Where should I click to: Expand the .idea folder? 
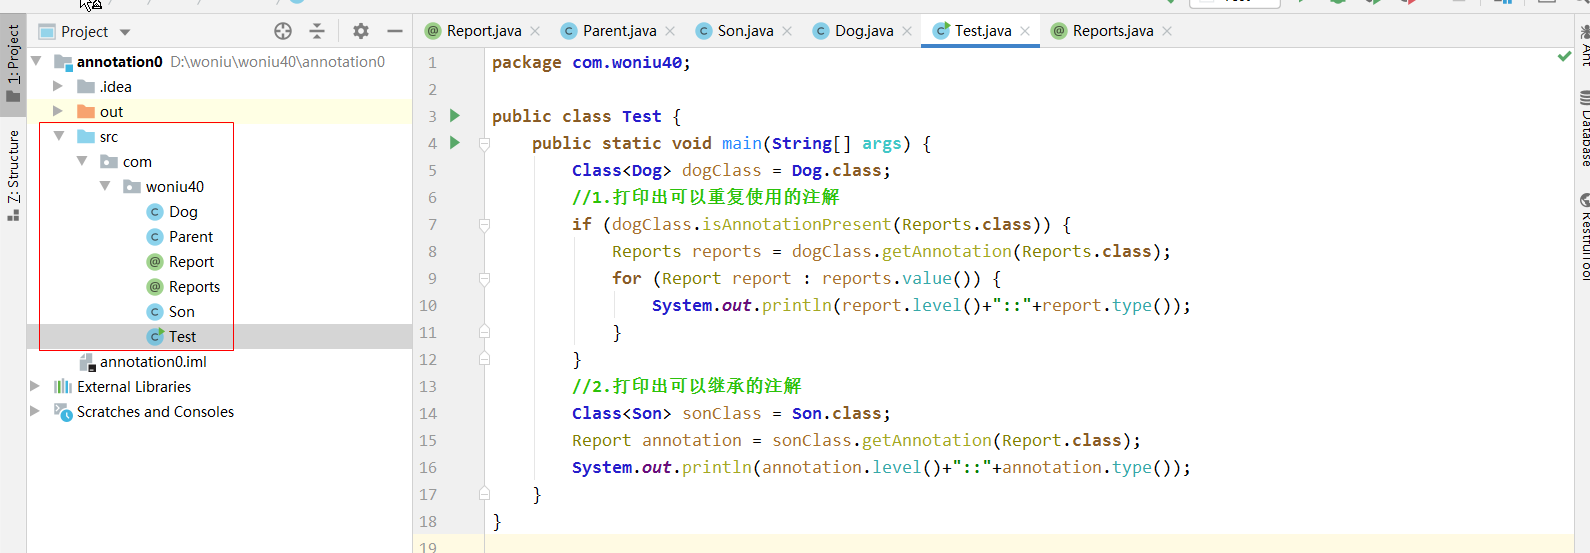pyautogui.click(x=58, y=86)
